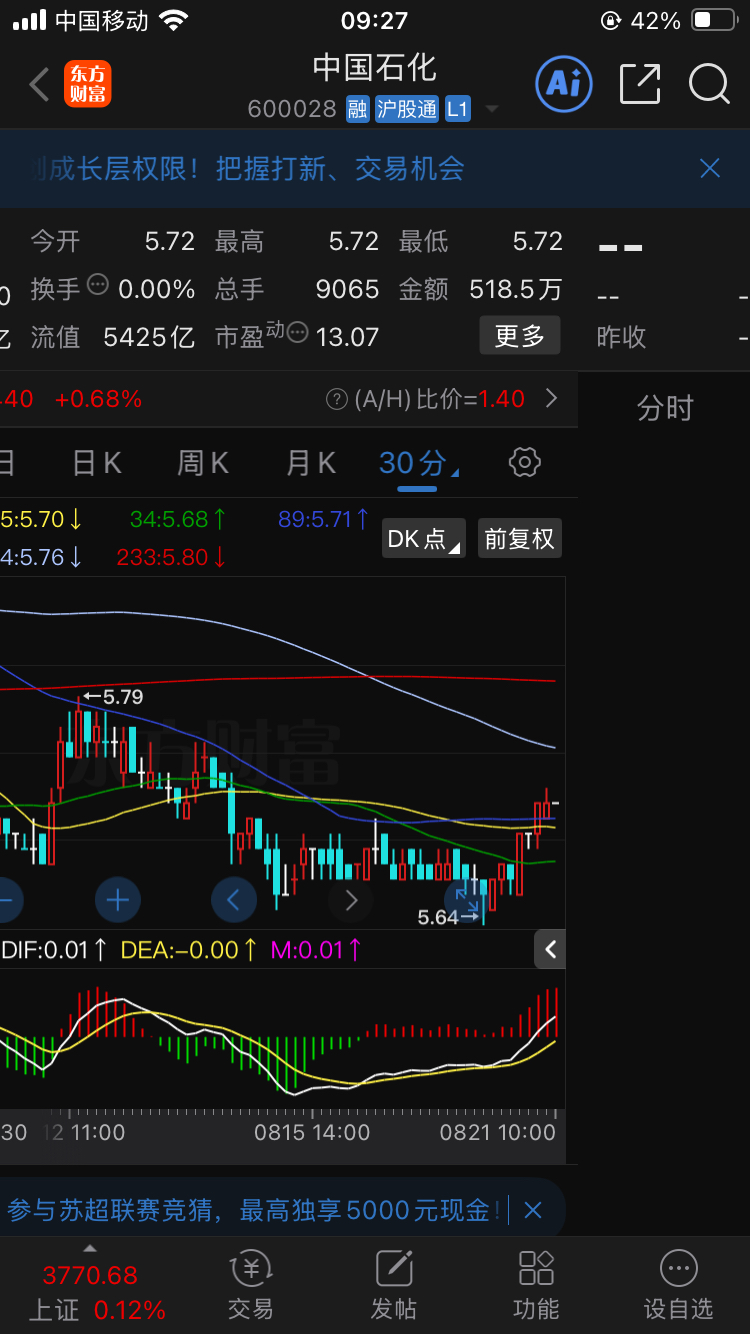
Task: Share the stock page via export icon
Action: point(640,84)
